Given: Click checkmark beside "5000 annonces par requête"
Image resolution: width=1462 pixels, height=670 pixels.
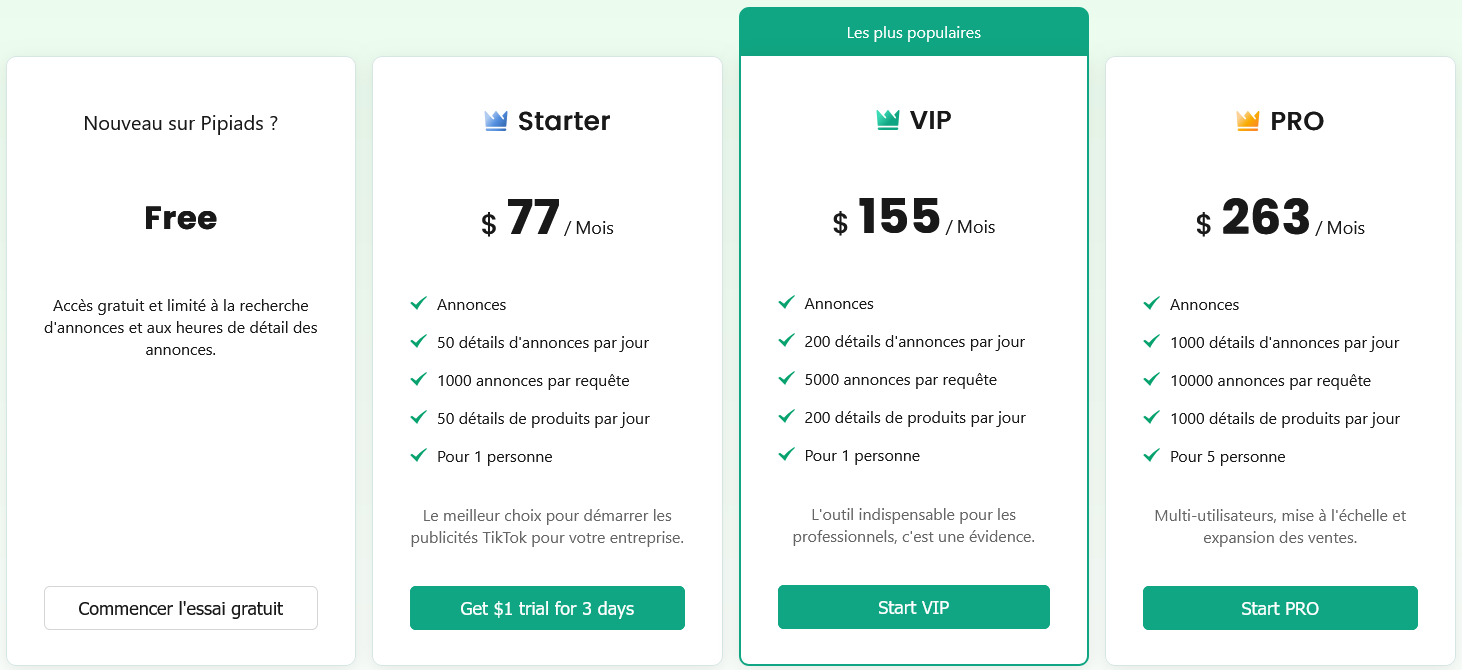Looking at the screenshot, I should 787,379.
